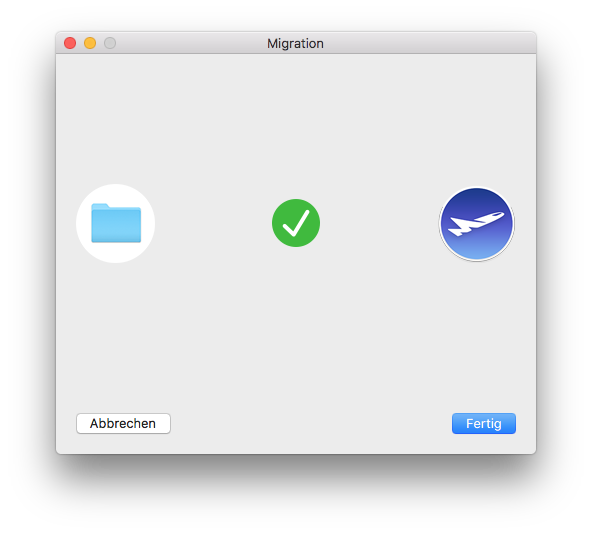Select the airplane app icon
The image size is (592, 534).
pyautogui.click(x=476, y=224)
